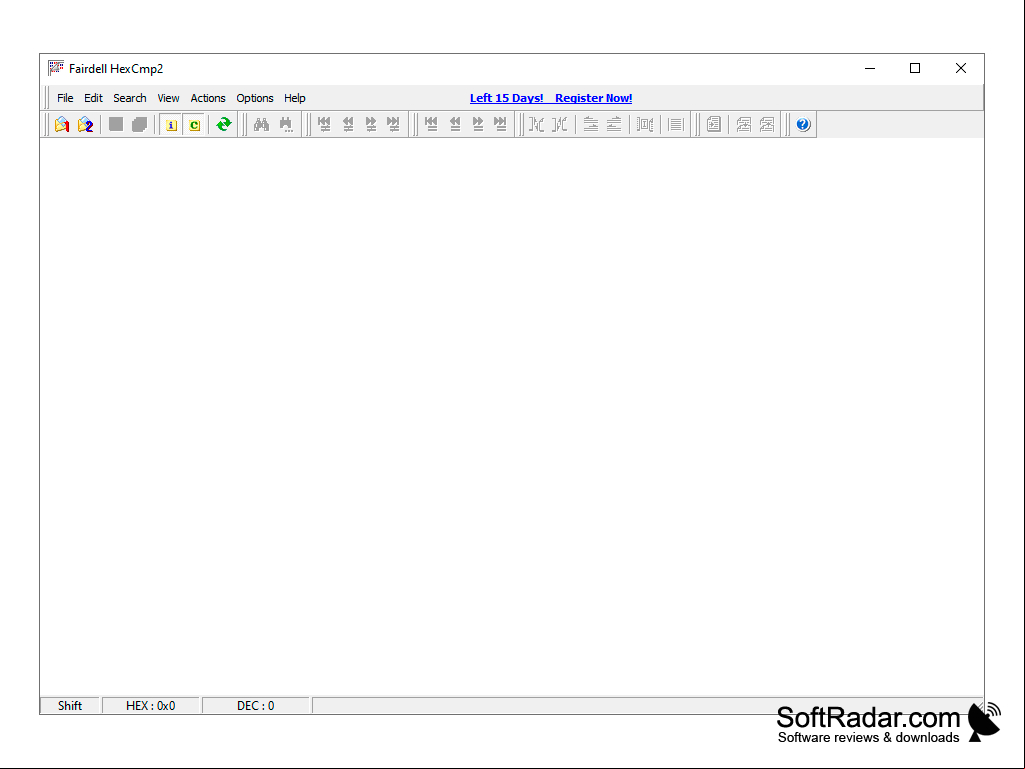Click the green refresh arrows icon
The height and width of the screenshot is (769, 1025).
pos(224,124)
